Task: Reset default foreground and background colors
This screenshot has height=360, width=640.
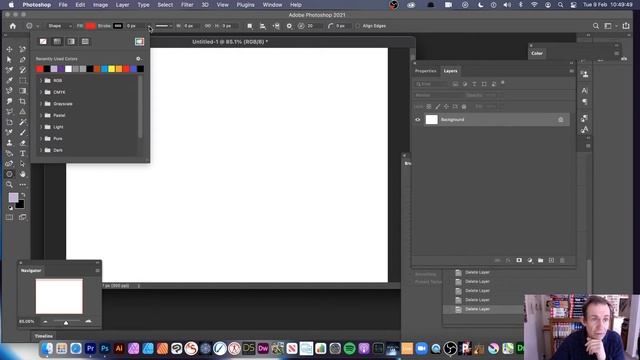Action: (11, 208)
